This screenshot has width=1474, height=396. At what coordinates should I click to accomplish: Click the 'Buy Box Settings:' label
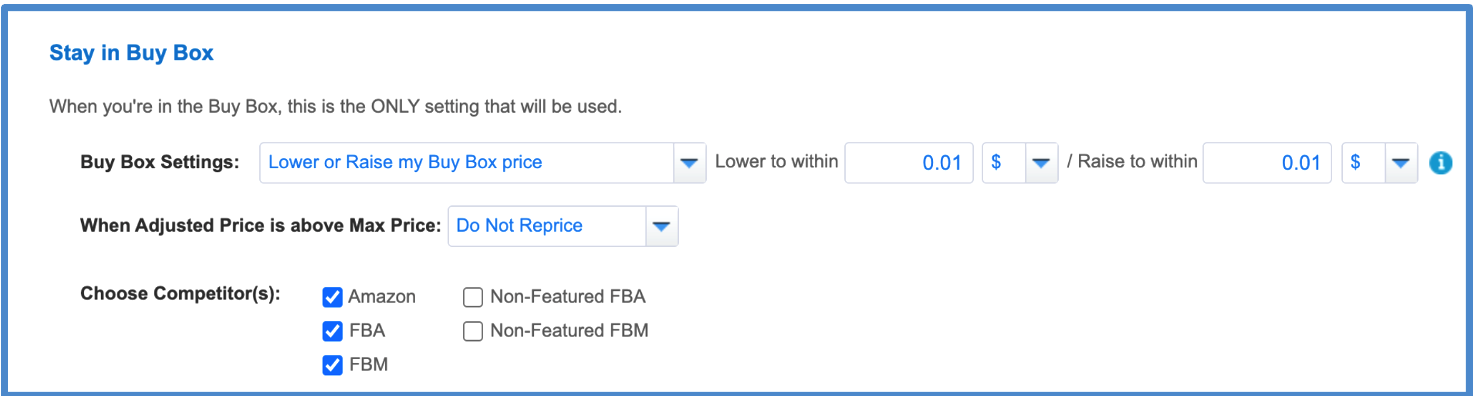(x=160, y=163)
